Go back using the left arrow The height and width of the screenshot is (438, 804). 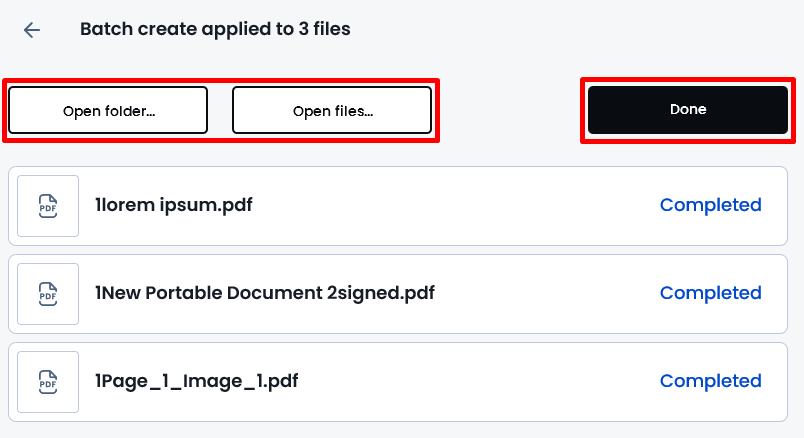[32, 30]
